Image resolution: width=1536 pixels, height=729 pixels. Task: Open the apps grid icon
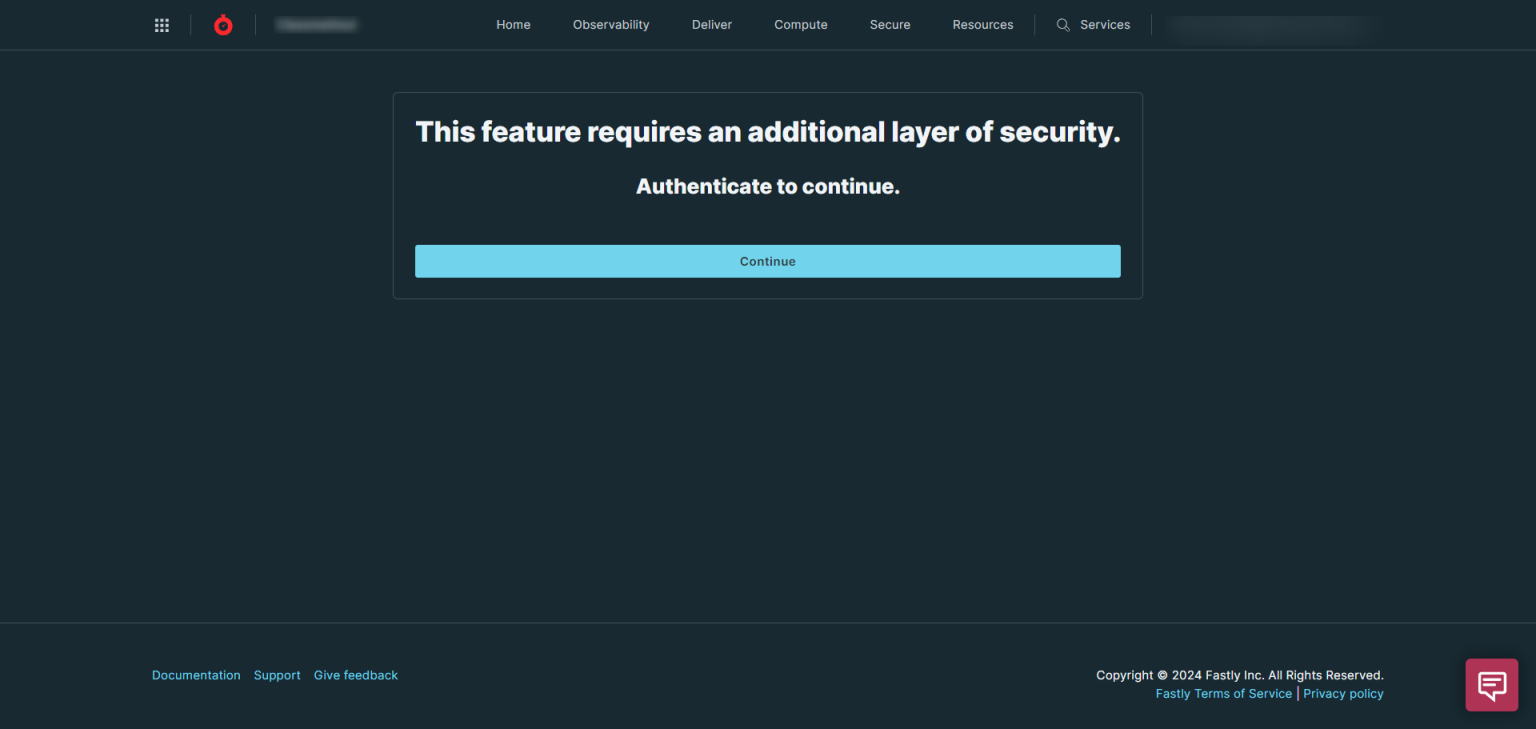pos(161,24)
